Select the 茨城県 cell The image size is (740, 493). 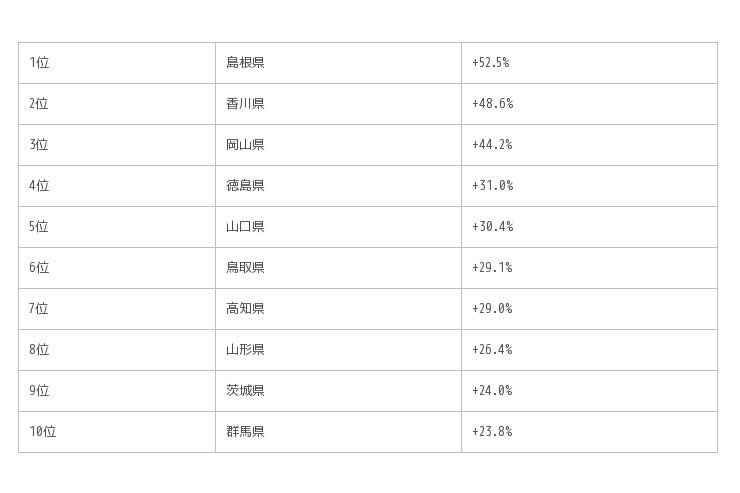[245, 391]
